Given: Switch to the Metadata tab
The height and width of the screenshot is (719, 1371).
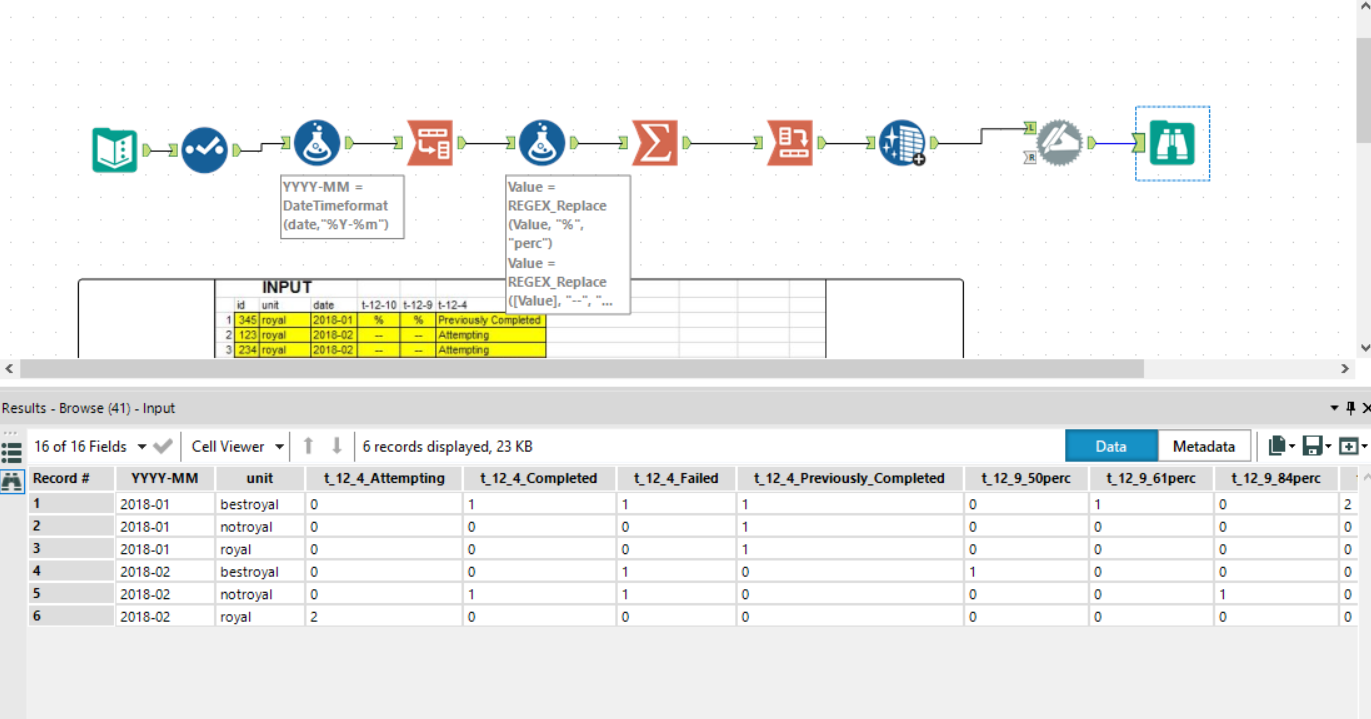Looking at the screenshot, I should click(1204, 446).
